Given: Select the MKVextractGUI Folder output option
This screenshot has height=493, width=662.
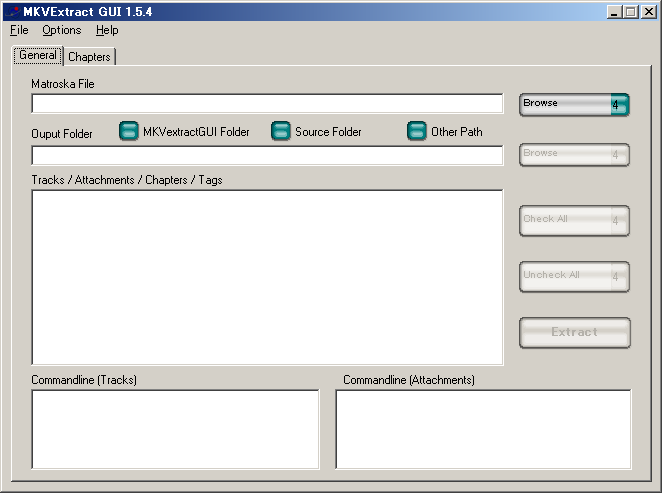Looking at the screenshot, I should 129,132.
